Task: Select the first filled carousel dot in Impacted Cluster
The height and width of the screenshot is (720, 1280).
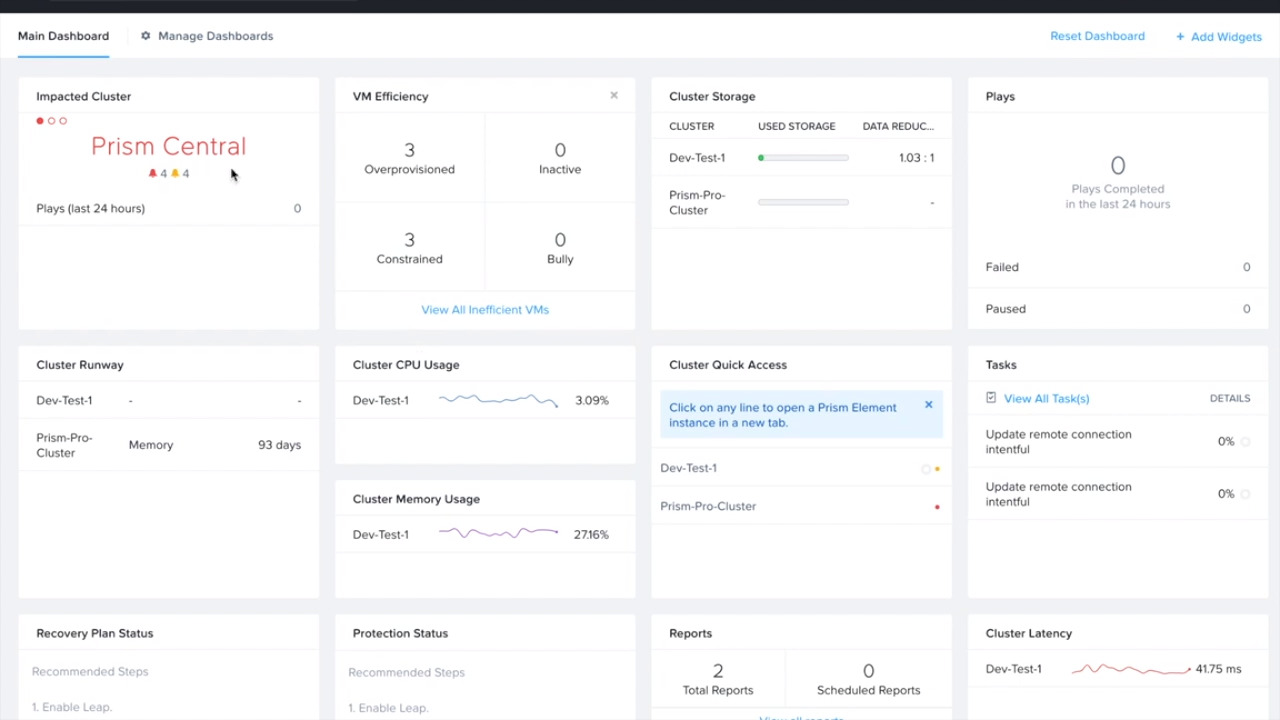Action: pos(40,121)
